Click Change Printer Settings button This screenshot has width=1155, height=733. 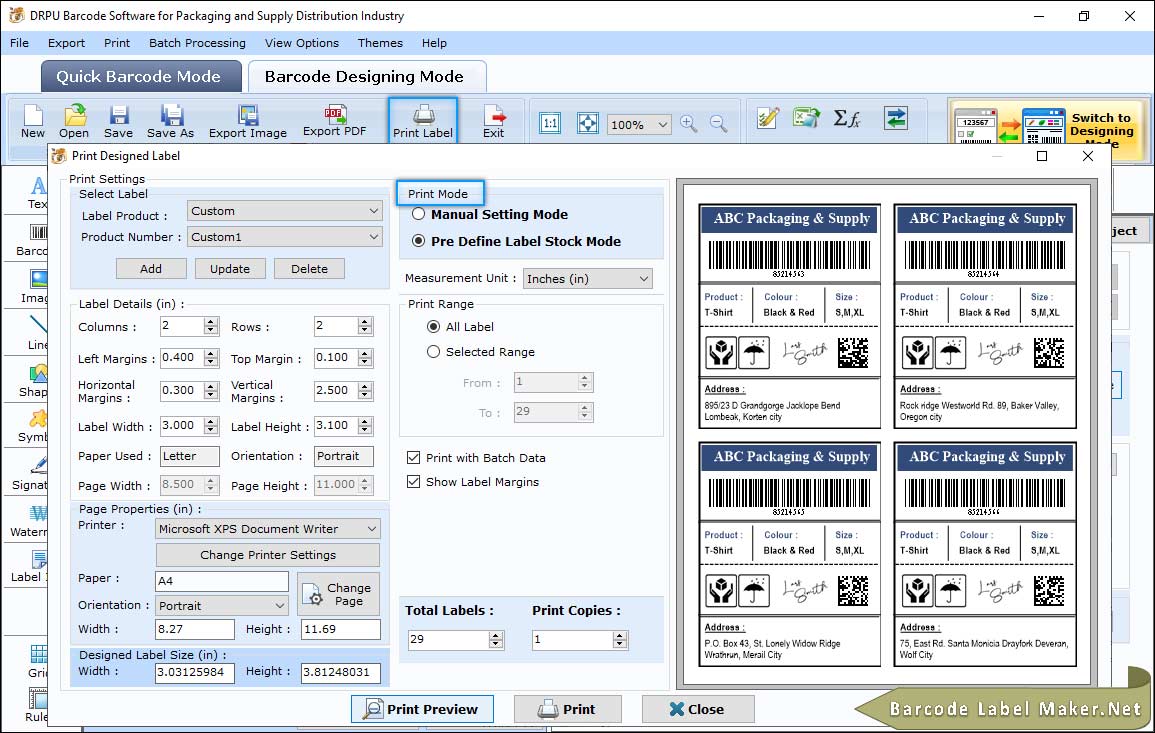[268, 555]
